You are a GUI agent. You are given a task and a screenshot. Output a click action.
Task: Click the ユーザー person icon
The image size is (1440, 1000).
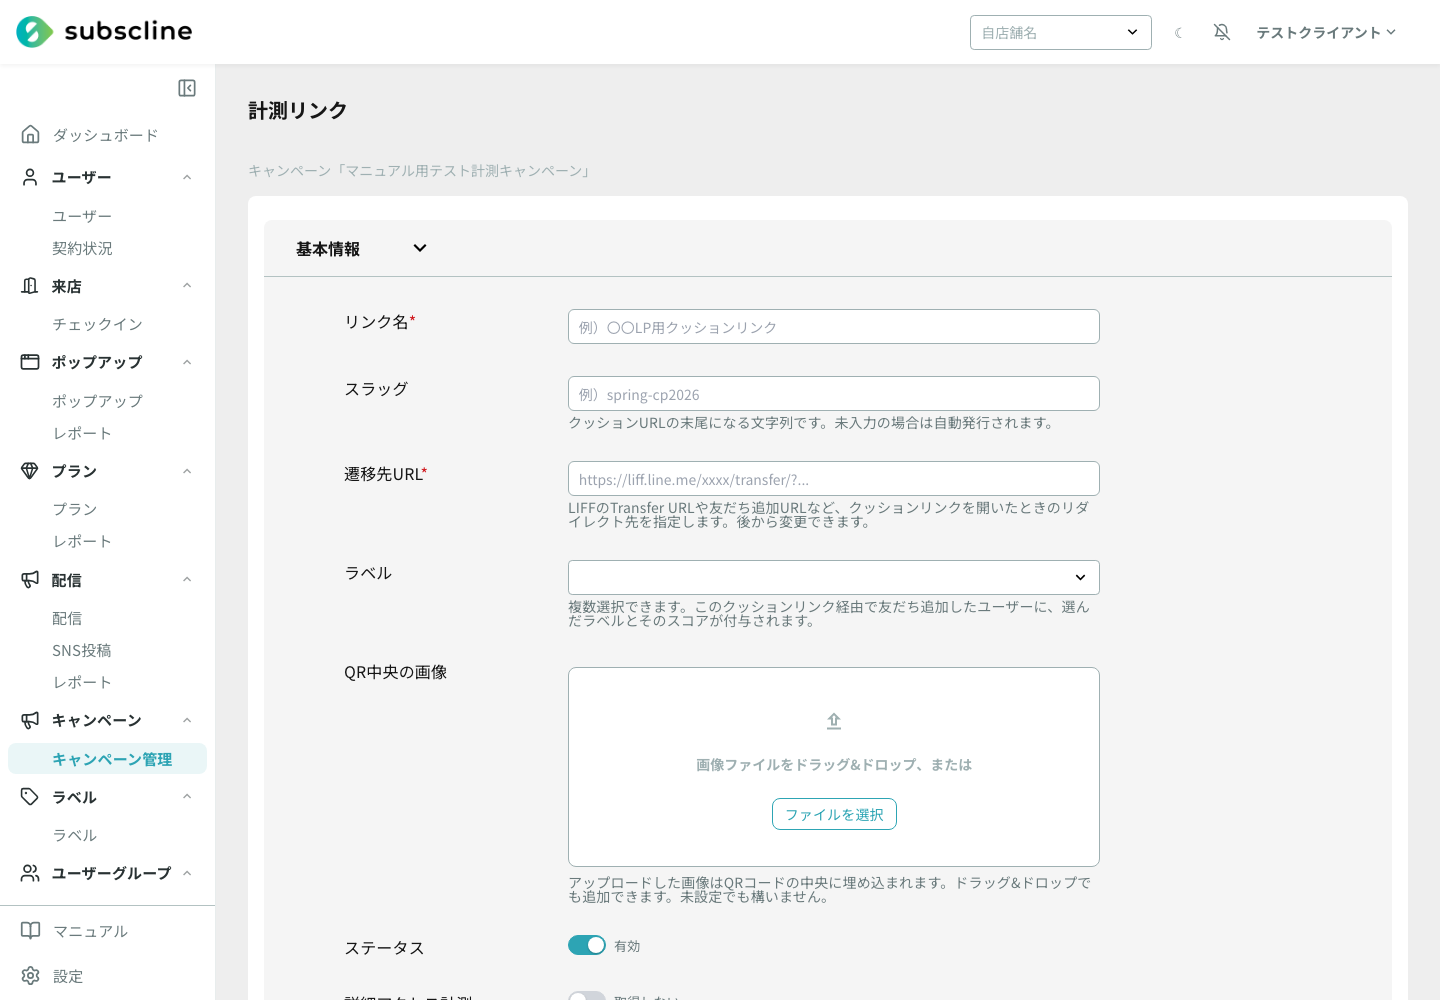click(30, 177)
